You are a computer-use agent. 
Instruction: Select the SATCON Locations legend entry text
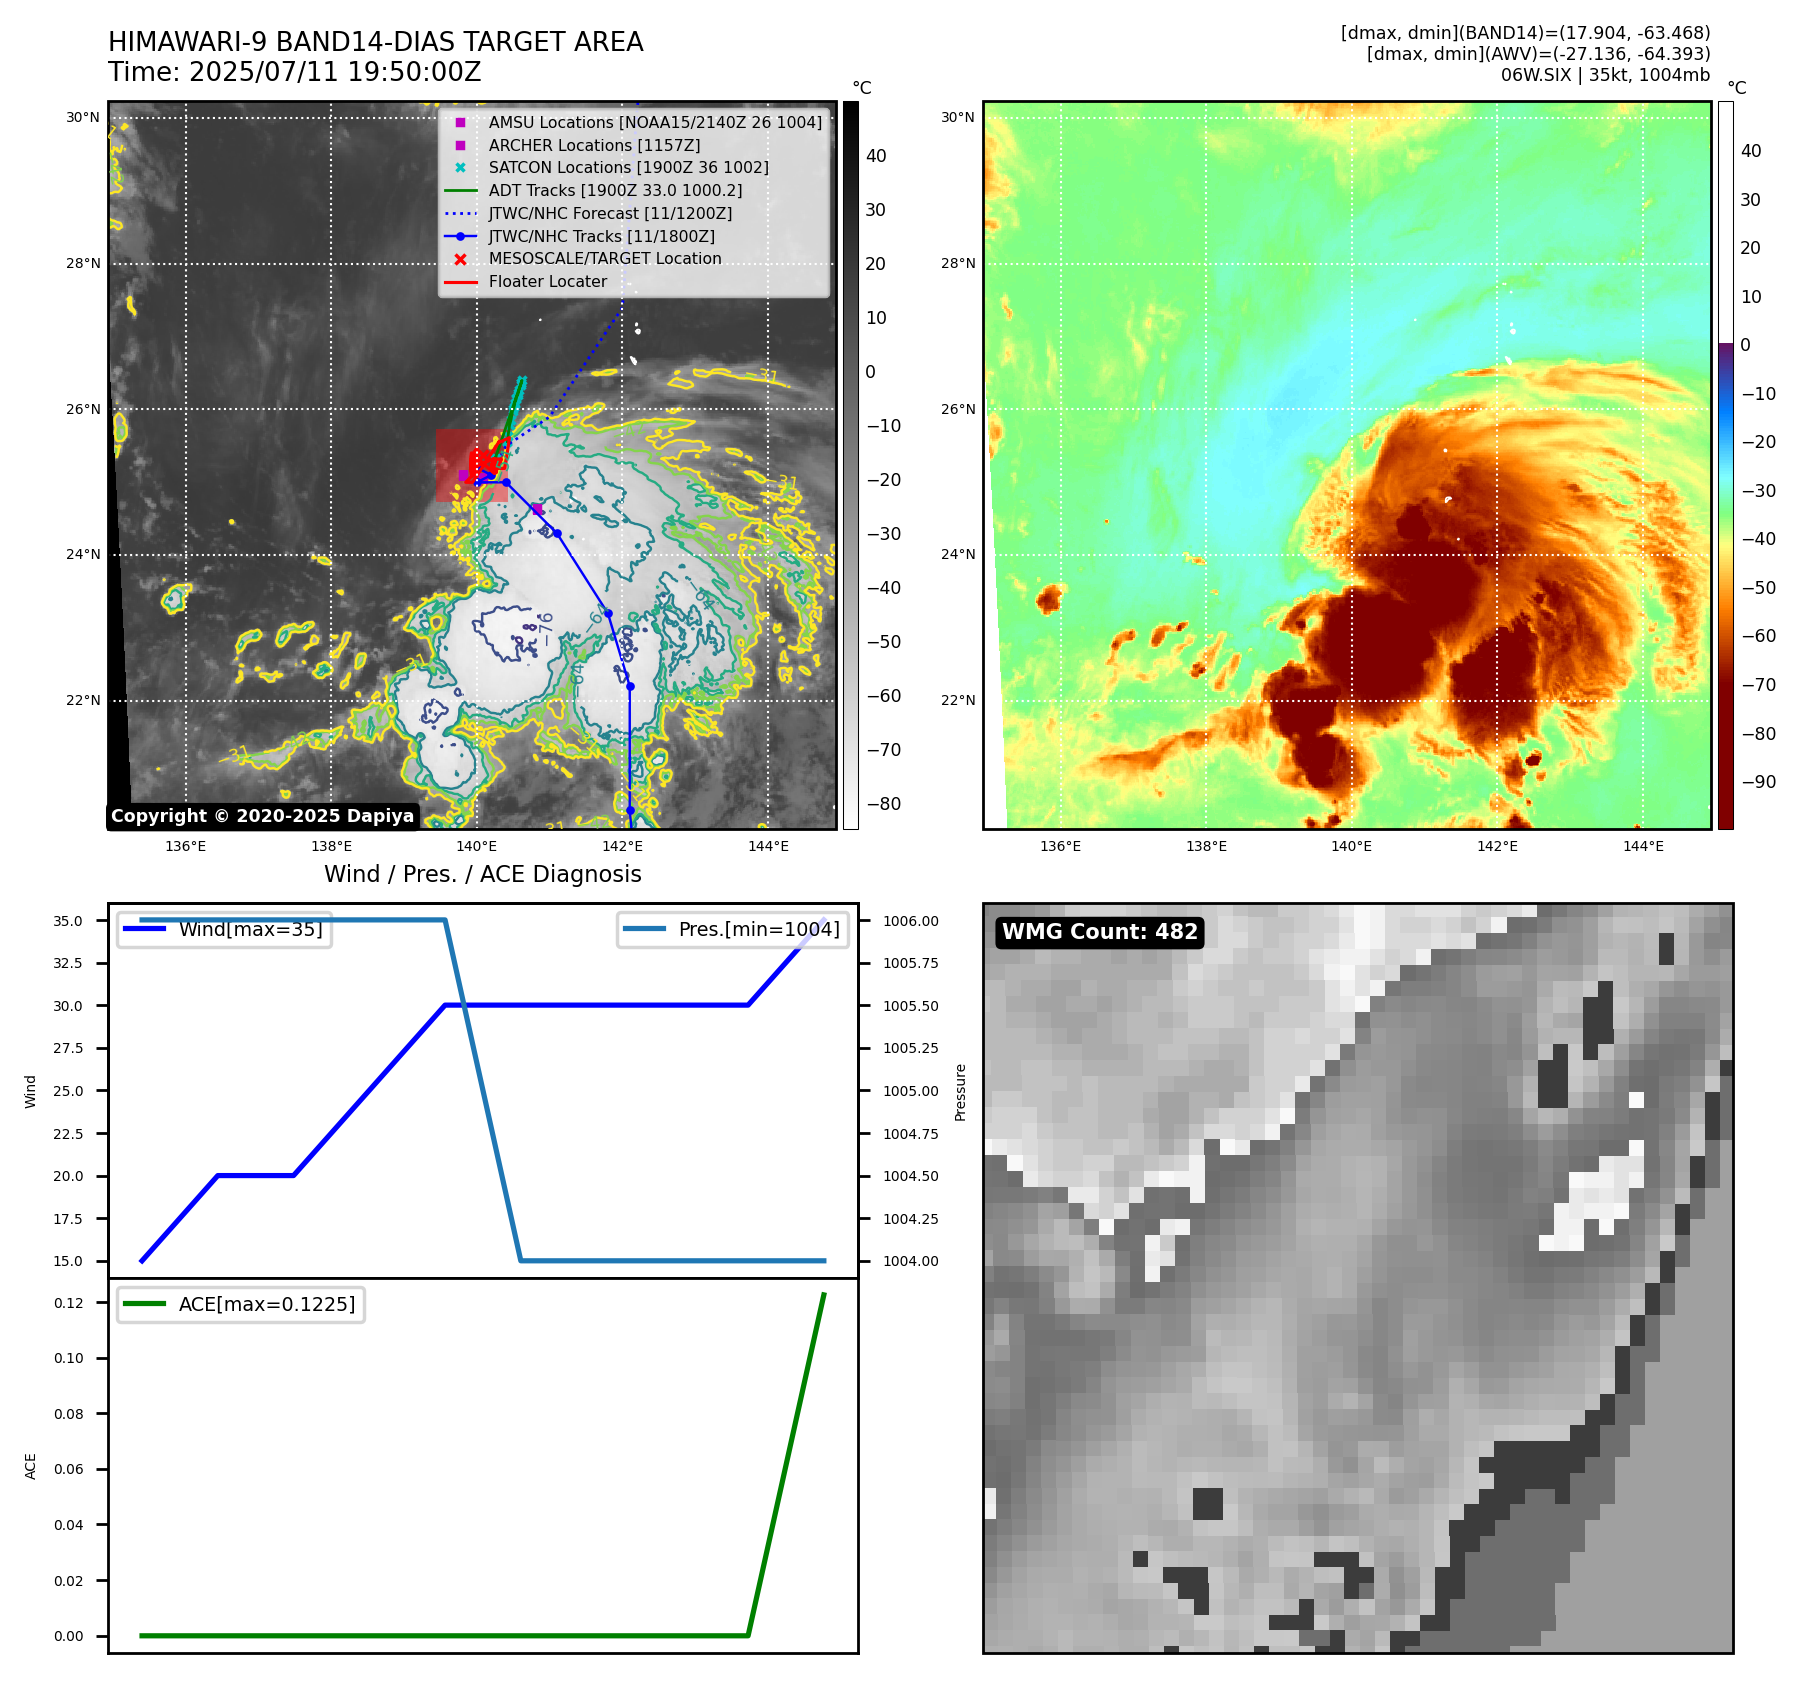click(x=628, y=168)
